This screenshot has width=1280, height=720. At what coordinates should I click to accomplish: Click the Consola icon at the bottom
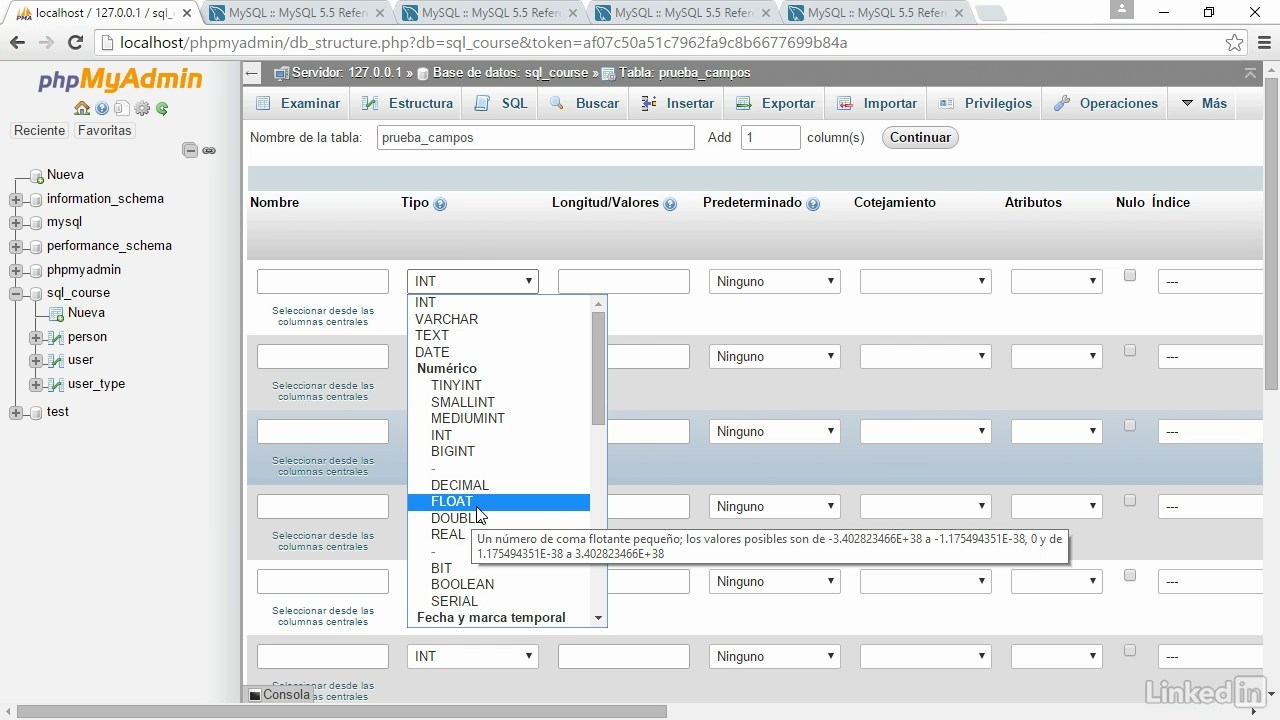click(255, 695)
